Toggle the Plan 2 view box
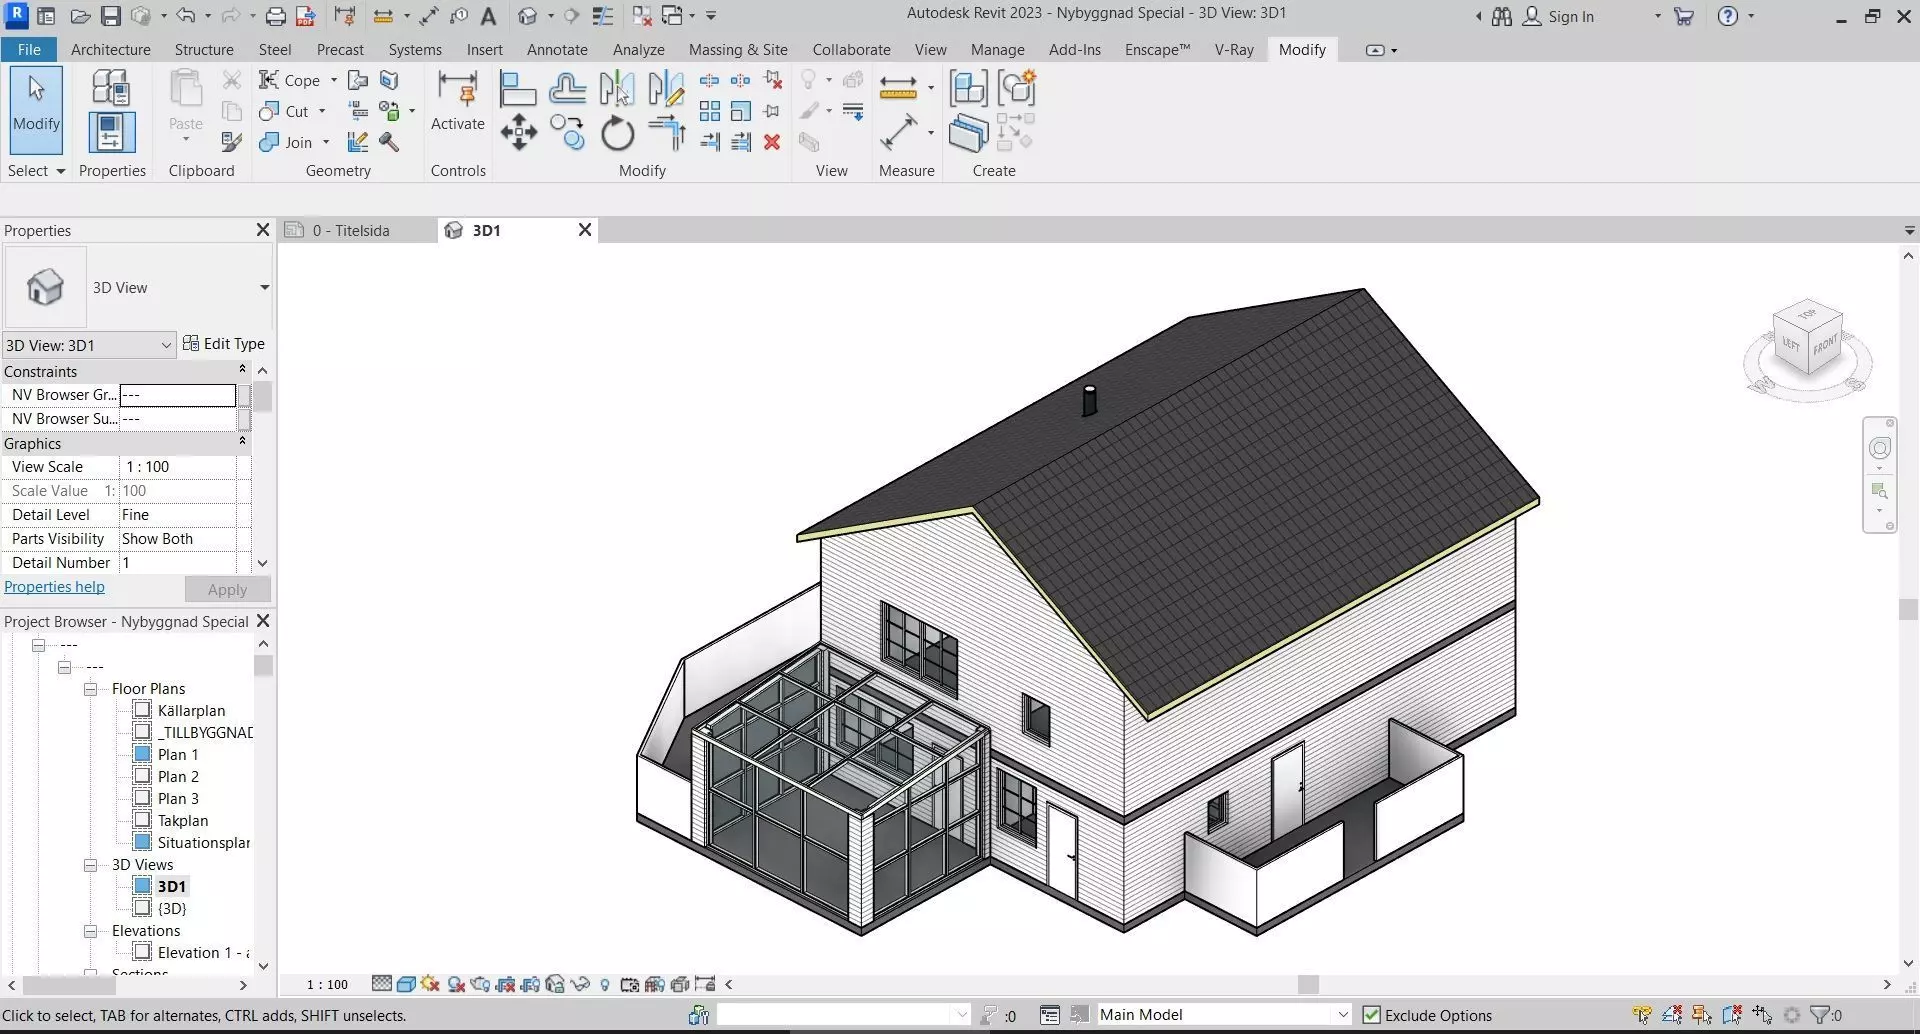The width and height of the screenshot is (1920, 1034). click(142, 776)
